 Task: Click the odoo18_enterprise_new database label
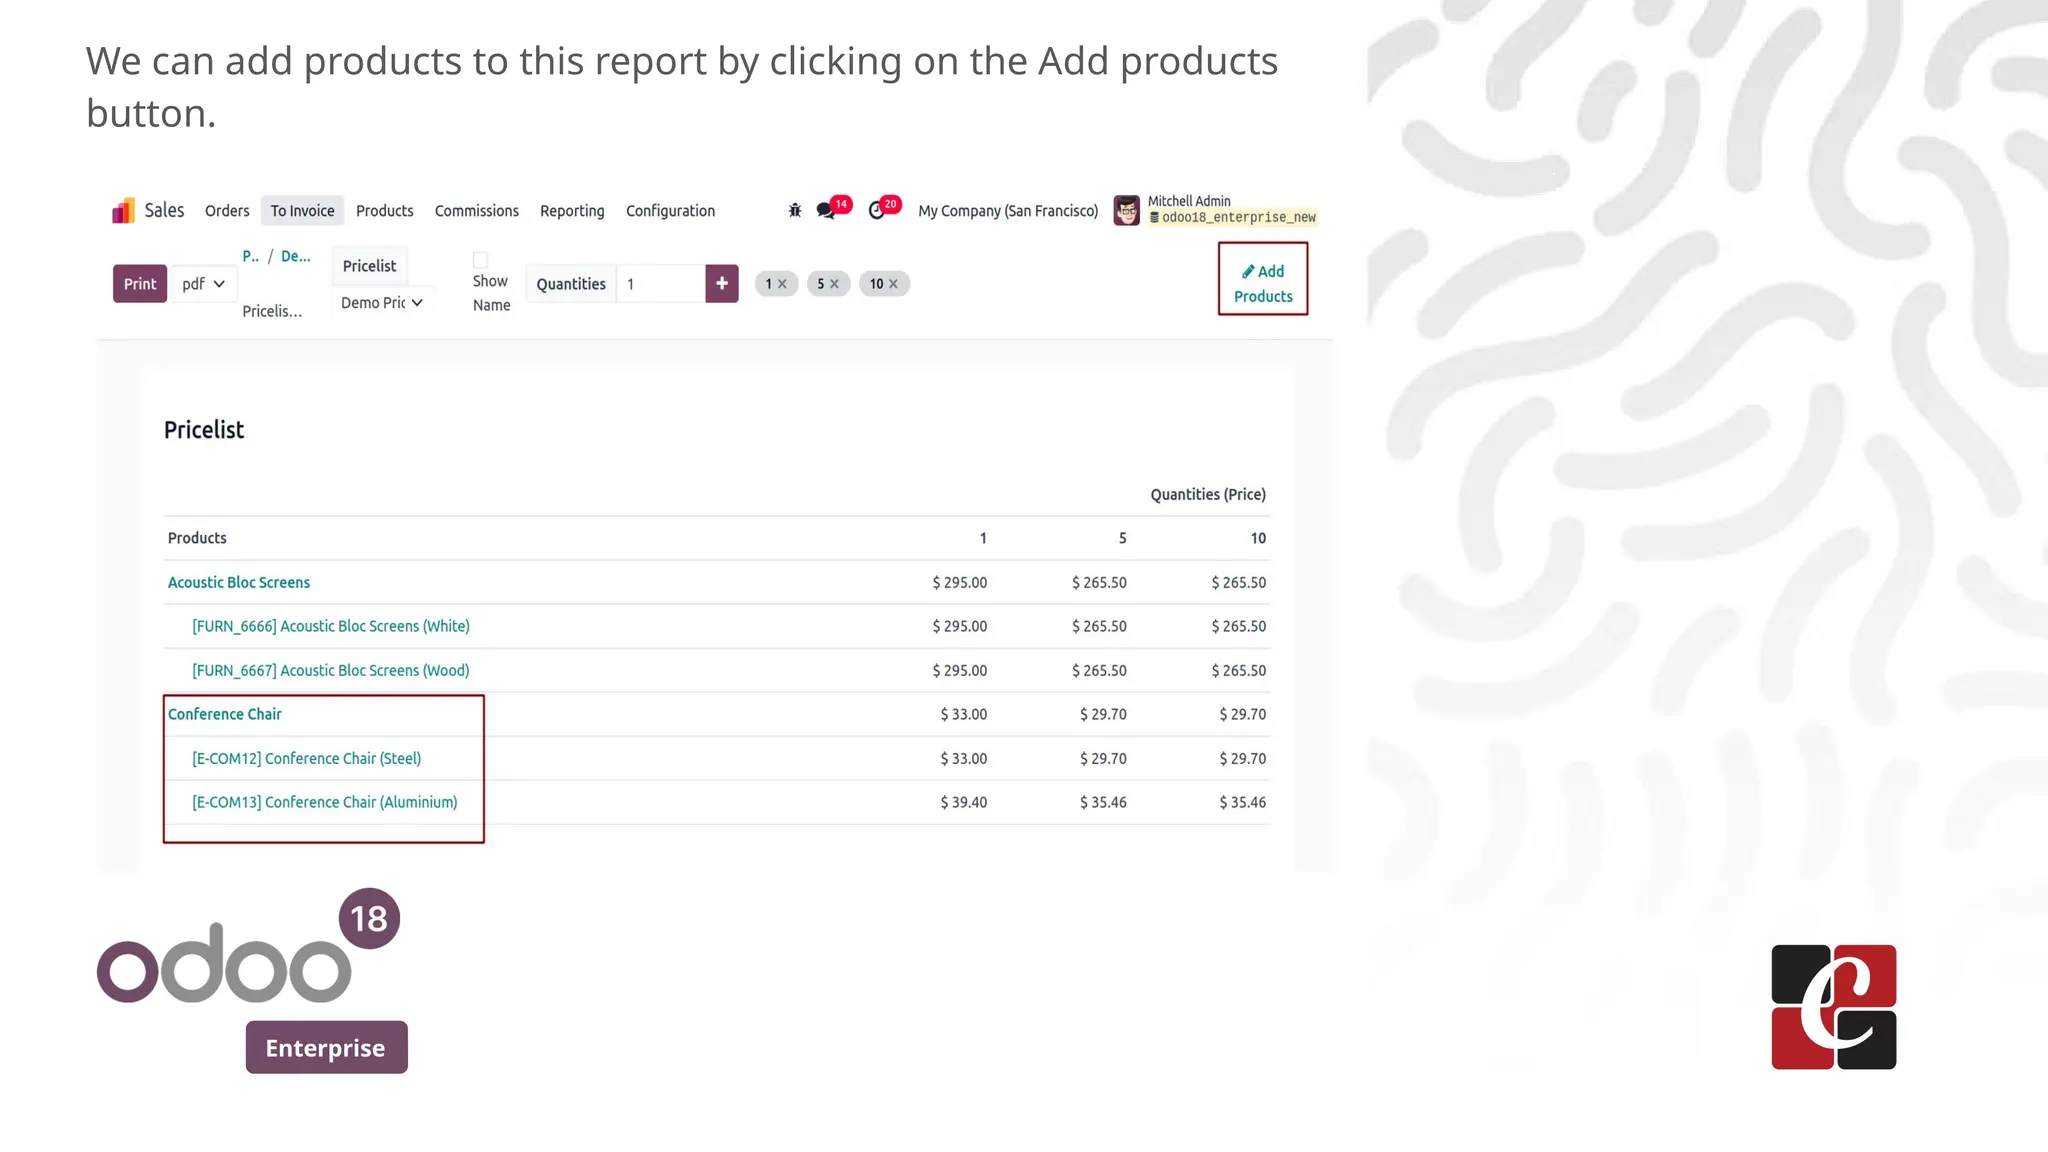[1233, 217]
